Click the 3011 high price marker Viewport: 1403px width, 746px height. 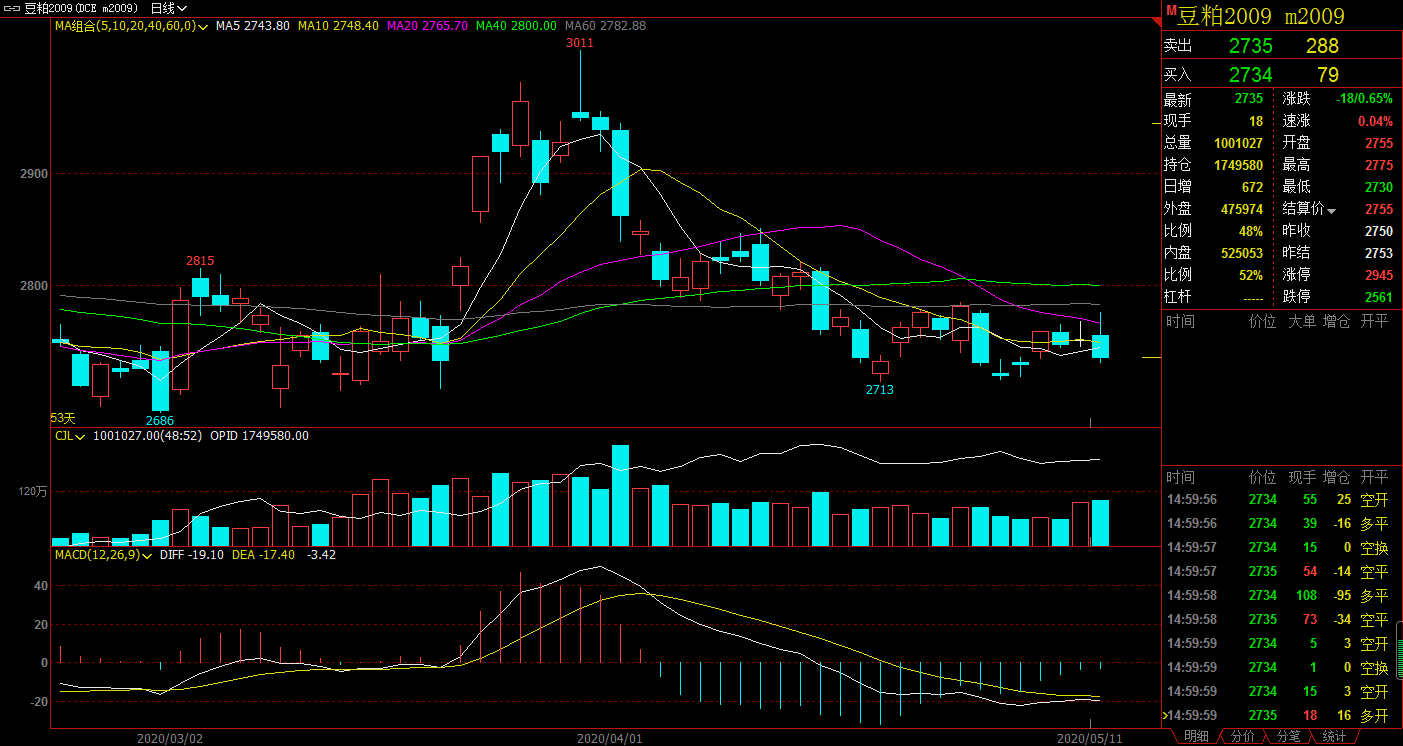579,43
